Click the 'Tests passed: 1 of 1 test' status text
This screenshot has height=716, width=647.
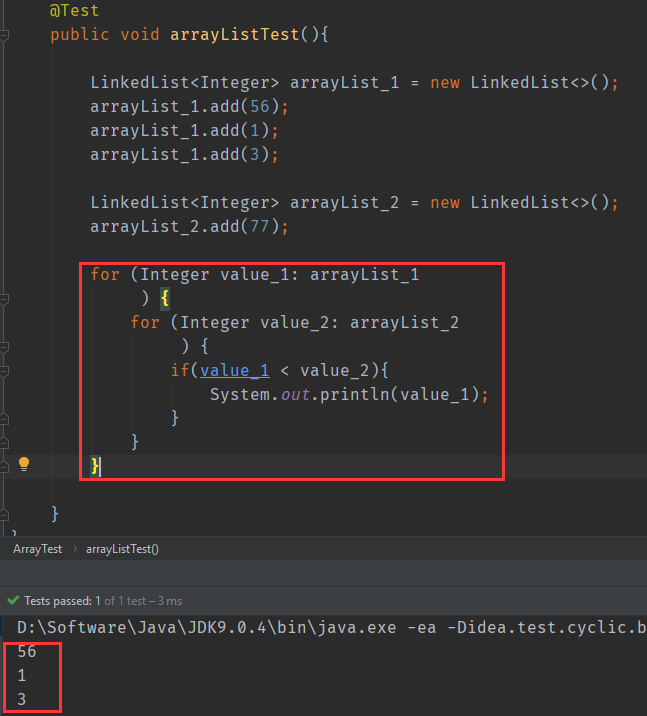pyautogui.click(x=103, y=601)
